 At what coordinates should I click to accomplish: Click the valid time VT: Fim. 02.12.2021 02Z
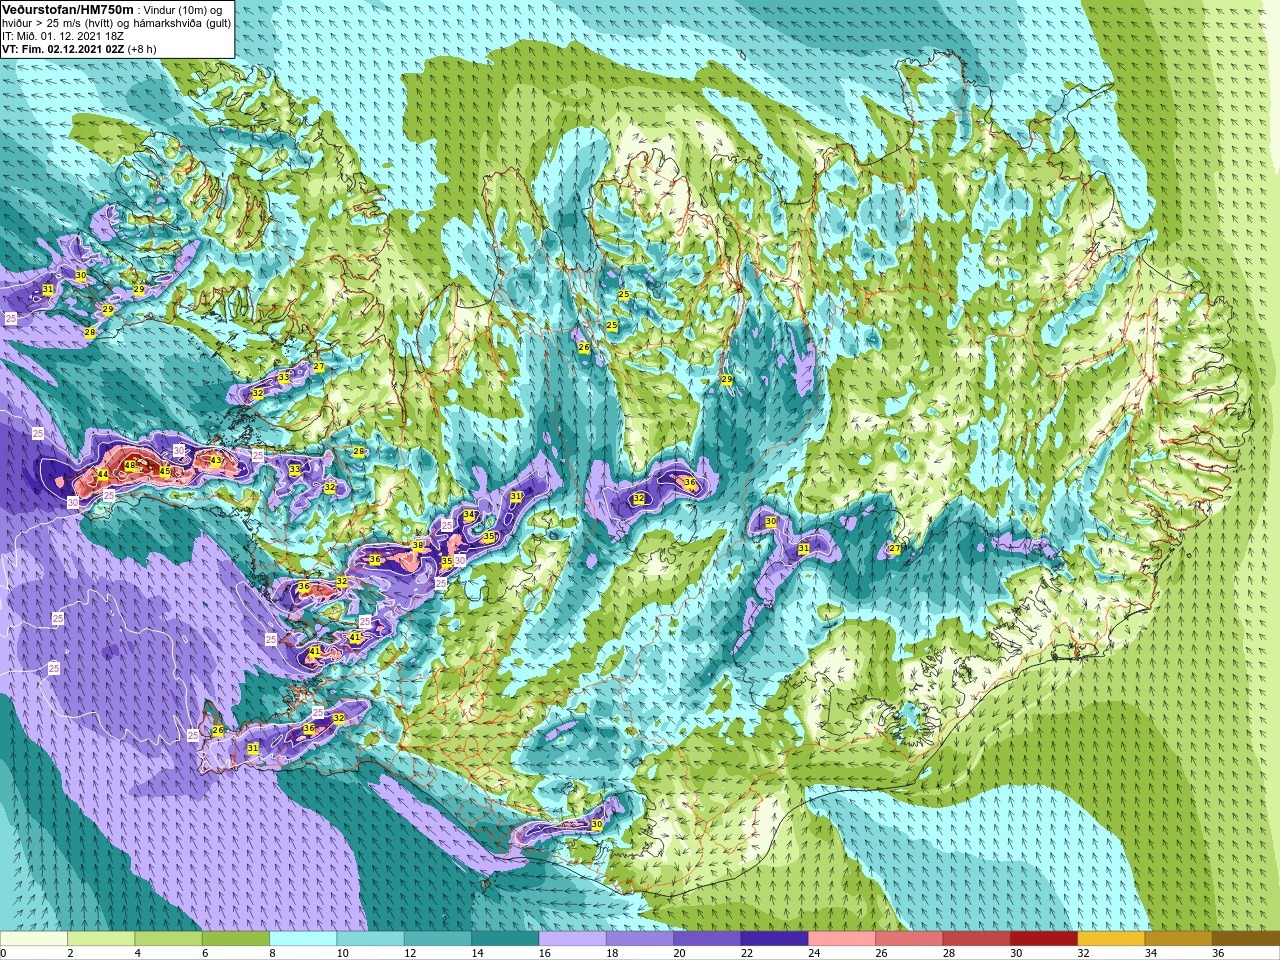62,49
